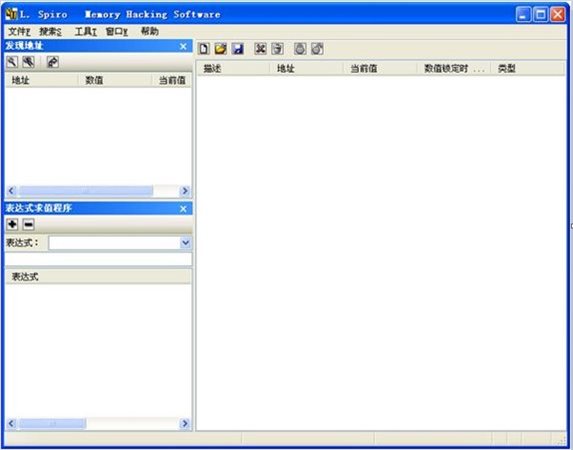Click the expression result box below 表达式

pyautogui.click(x=98, y=259)
